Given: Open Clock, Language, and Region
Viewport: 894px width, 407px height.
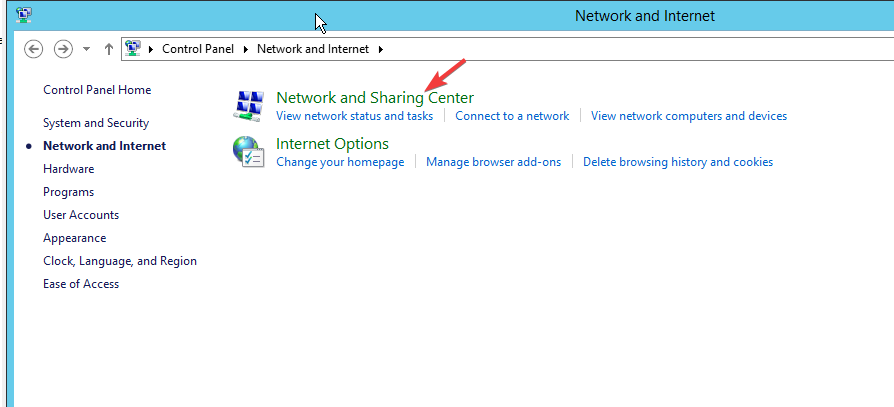Looking at the screenshot, I should (120, 261).
